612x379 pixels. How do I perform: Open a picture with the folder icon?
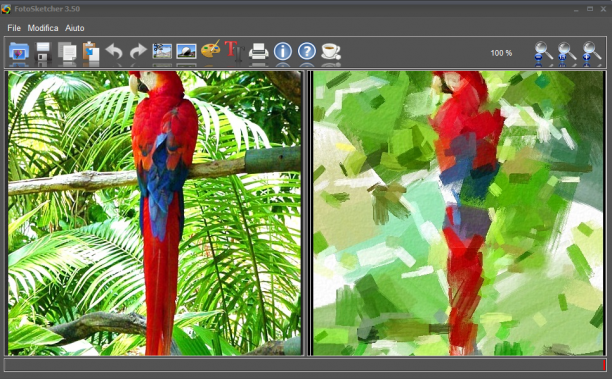(x=19, y=52)
